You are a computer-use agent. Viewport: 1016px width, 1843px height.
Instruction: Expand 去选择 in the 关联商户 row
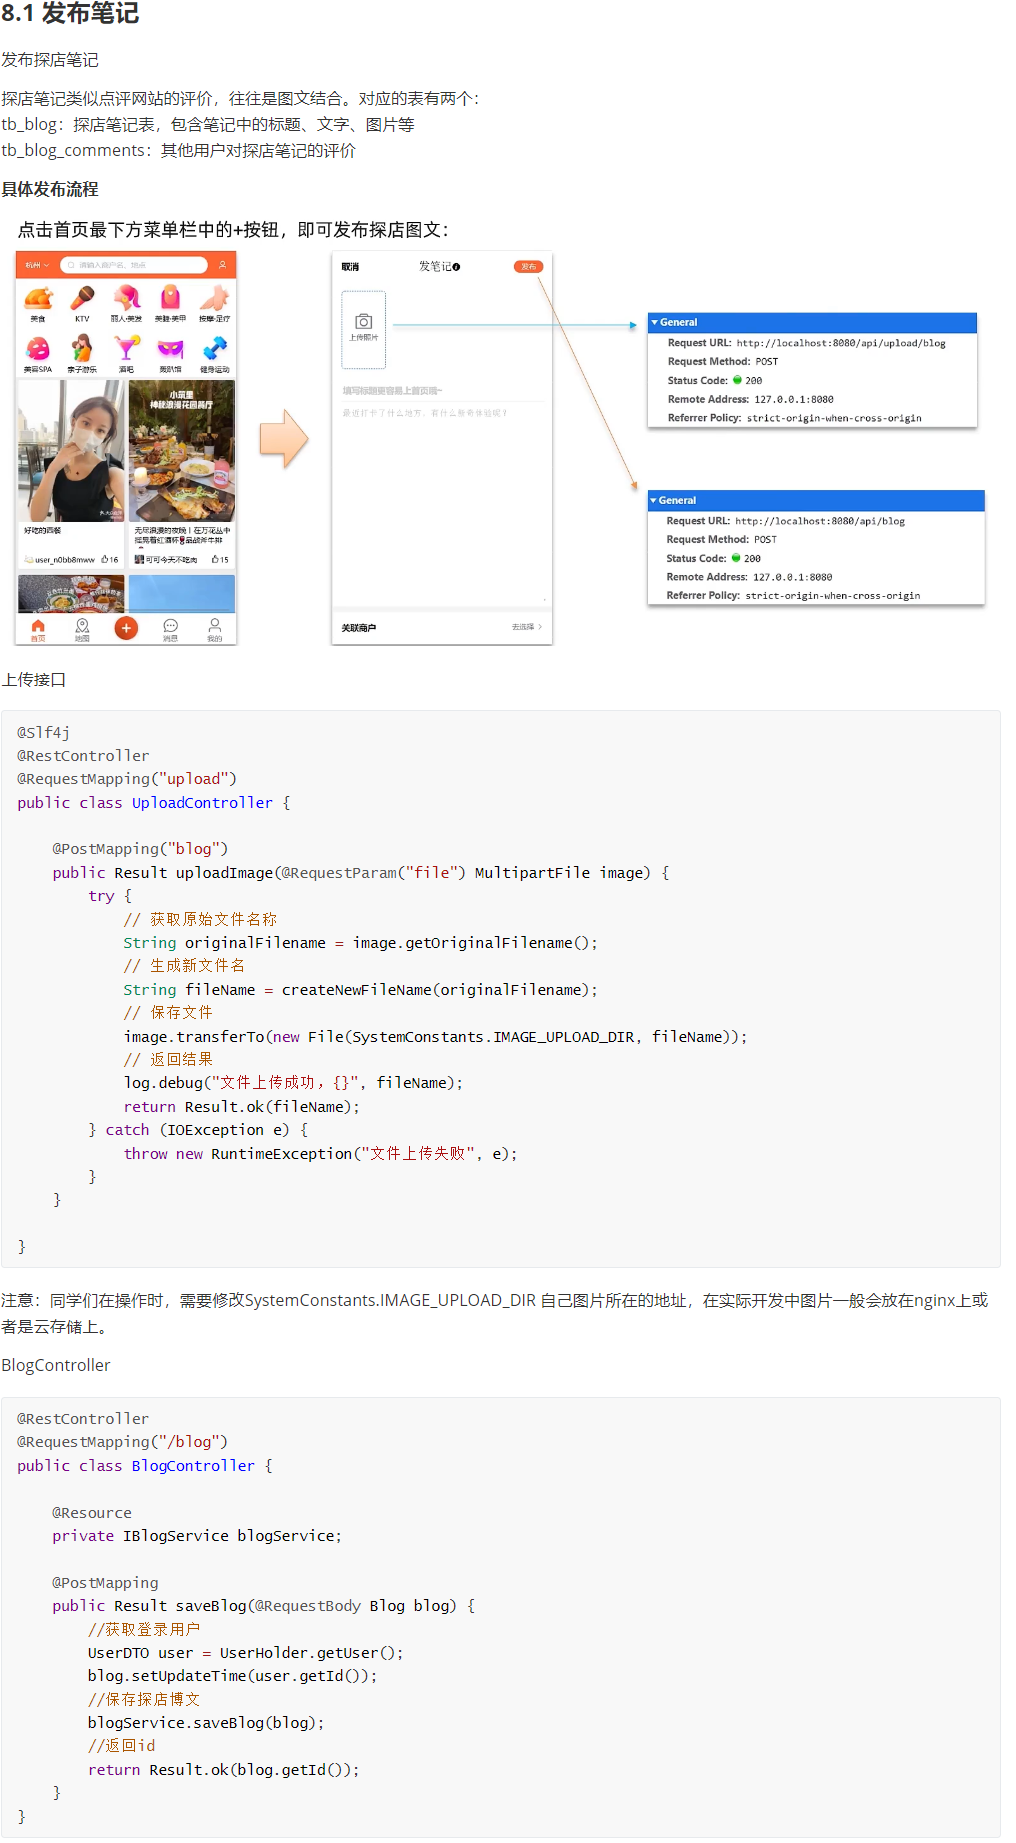point(526,627)
